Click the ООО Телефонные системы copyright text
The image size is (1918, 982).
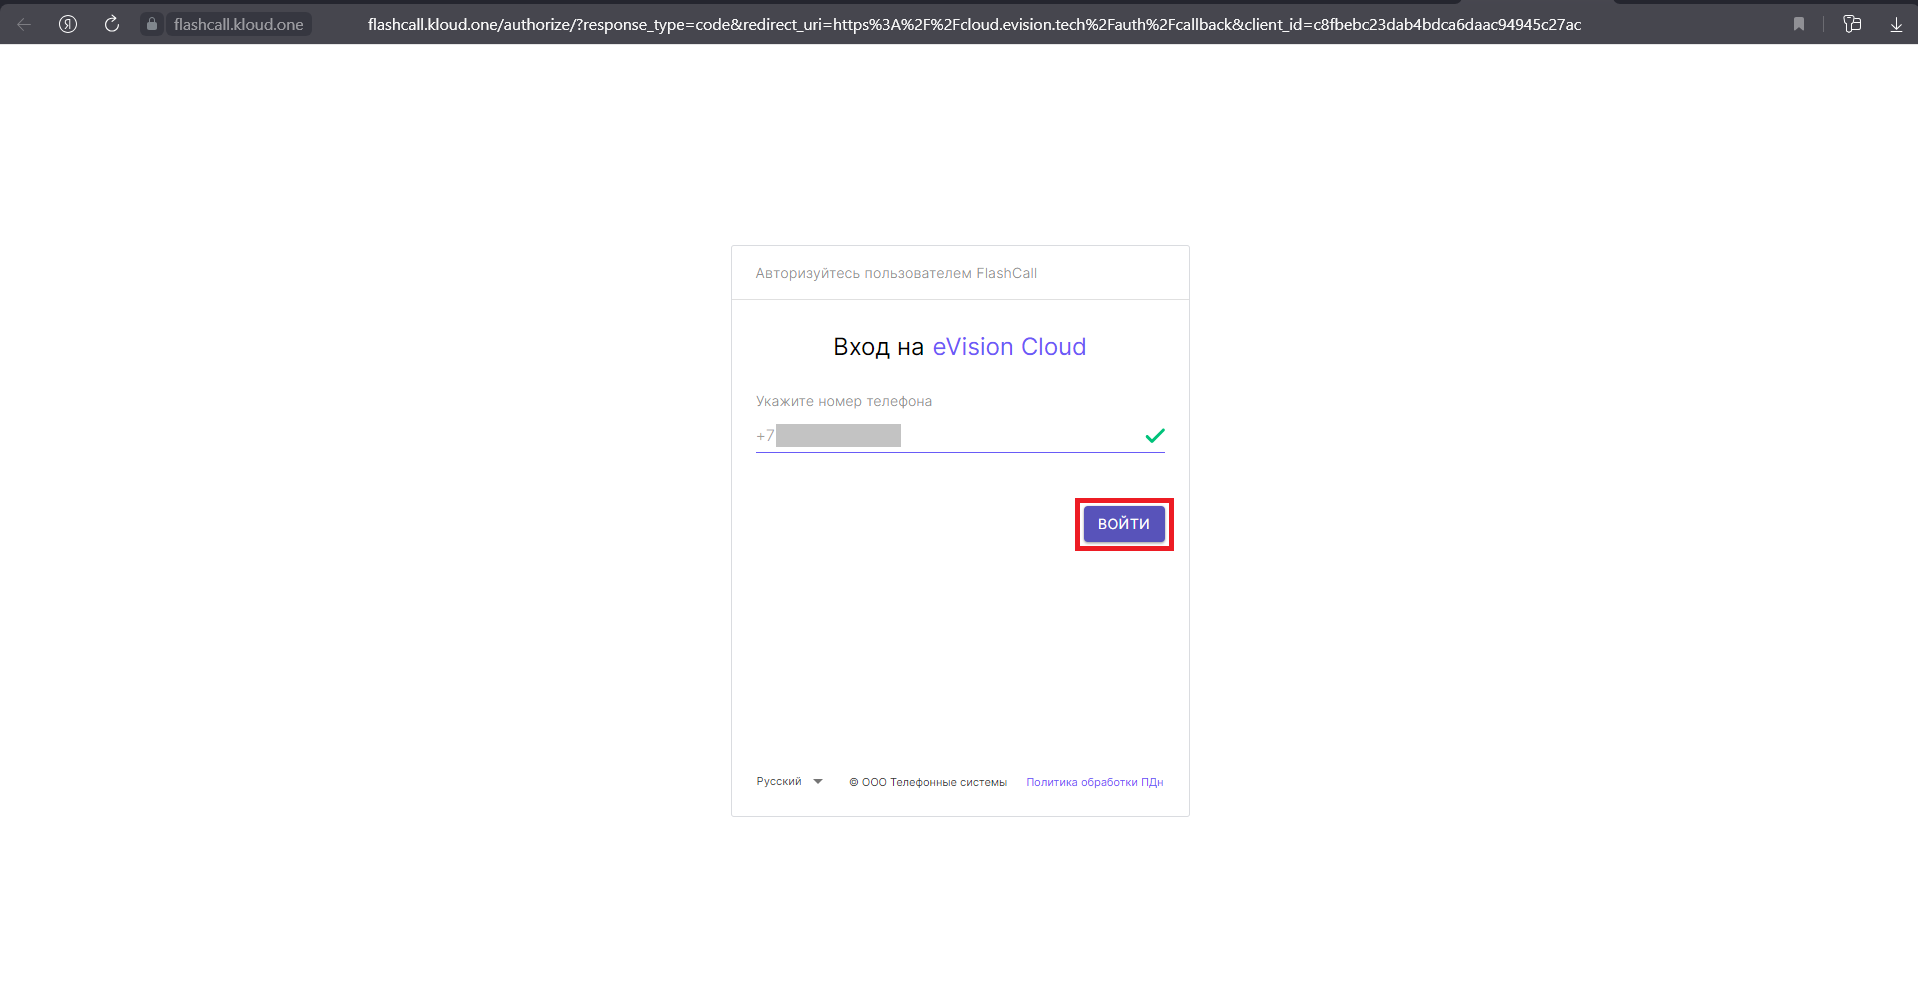pyautogui.click(x=928, y=782)
